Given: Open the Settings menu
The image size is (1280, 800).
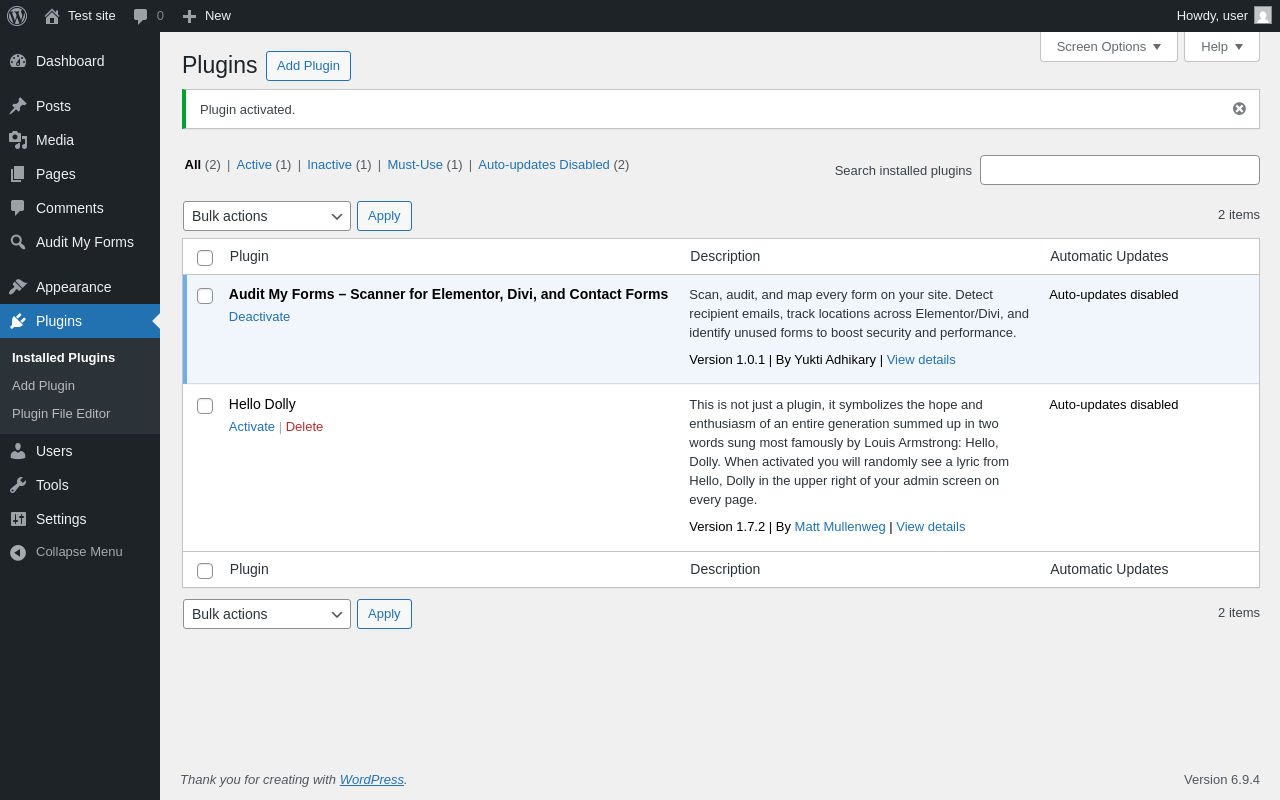Looking at the screenshot, I should 80,519.
